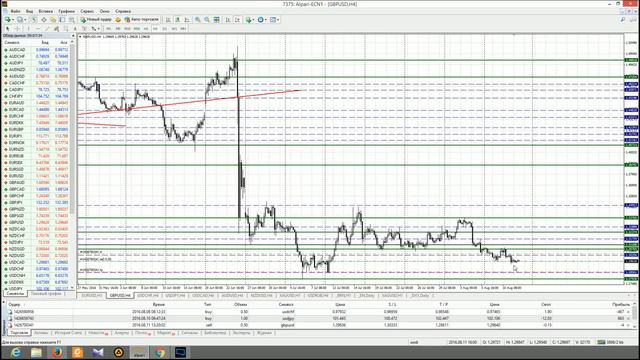Switch to line chart mode
The image size is (640, 360).
click(x=187, y=20)
